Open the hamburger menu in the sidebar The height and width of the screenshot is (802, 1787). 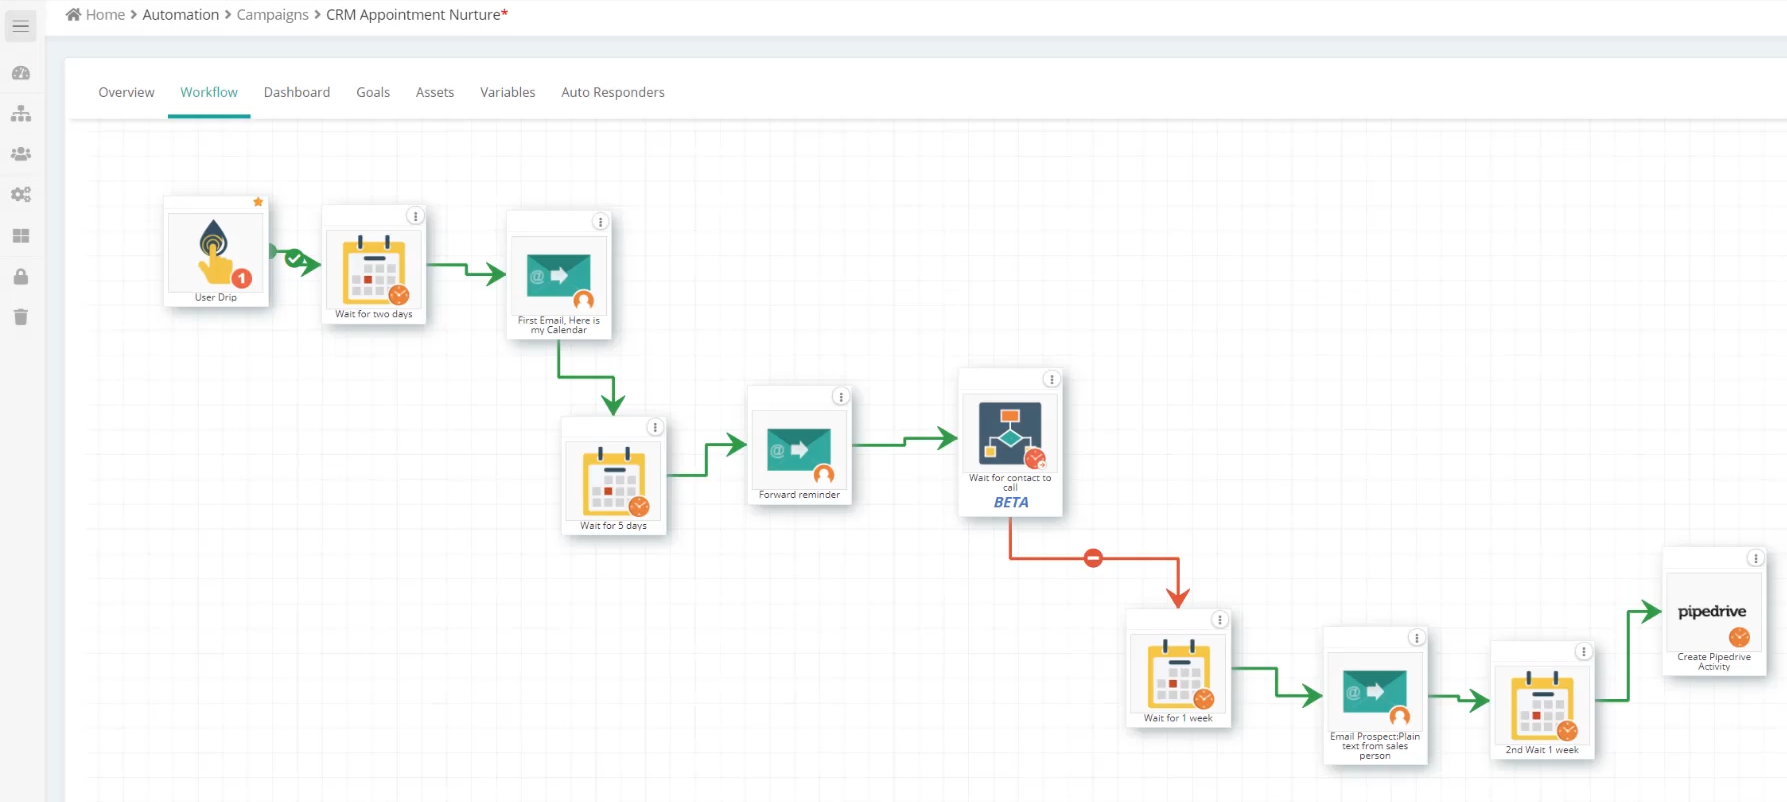[21, 26]
